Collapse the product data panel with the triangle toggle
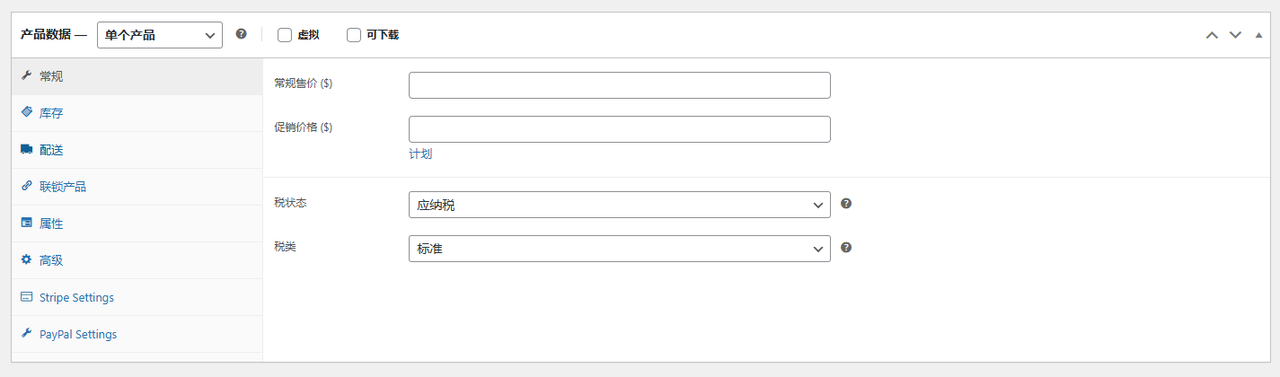 [1259, 35]
